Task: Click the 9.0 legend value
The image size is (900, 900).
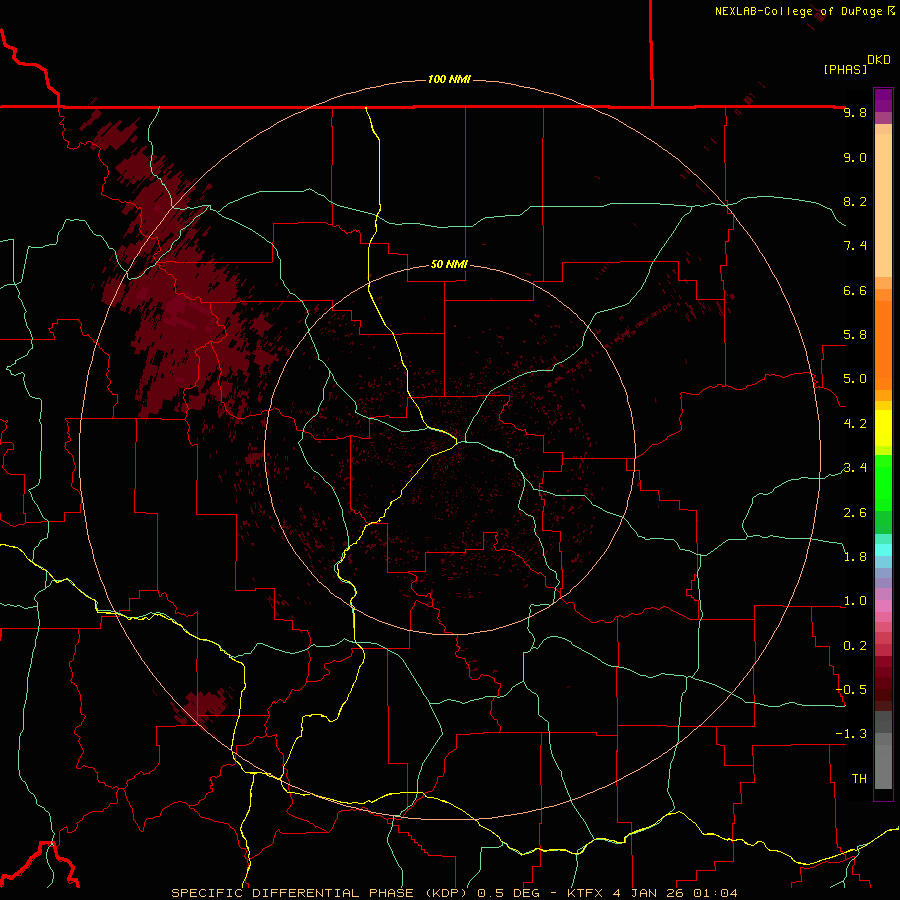Action: (855, 157)
